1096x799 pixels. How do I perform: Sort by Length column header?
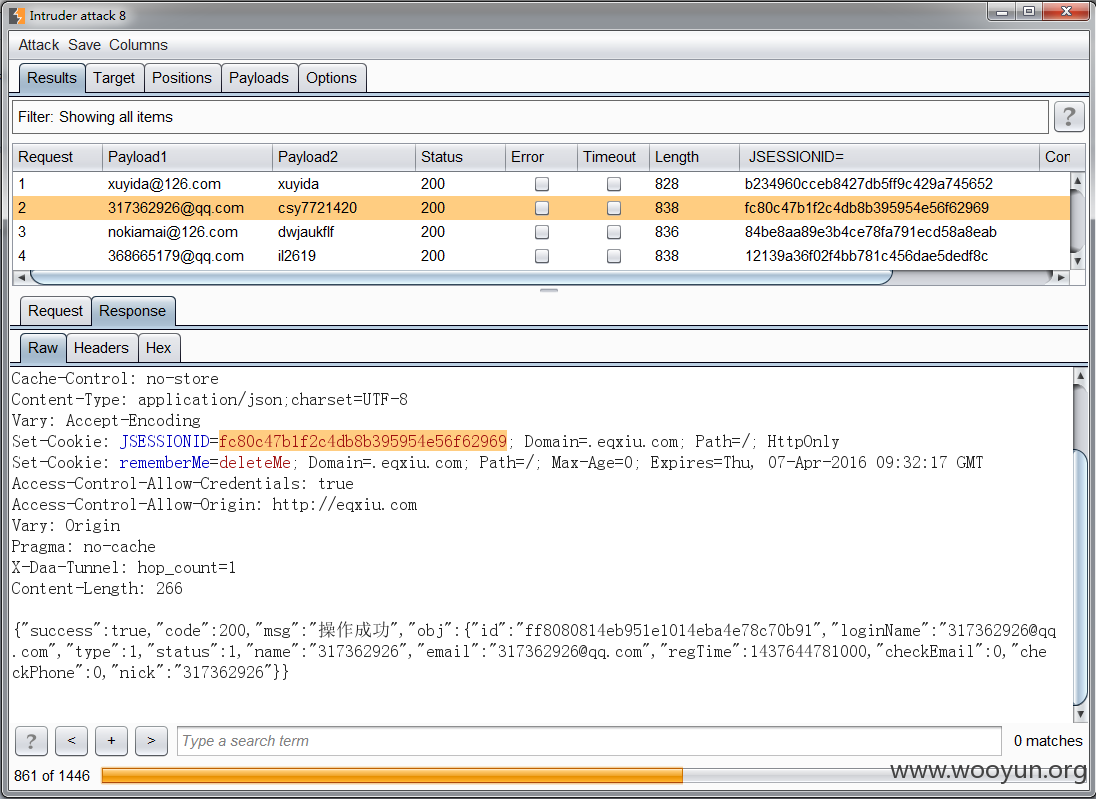[x=695, y=157]
